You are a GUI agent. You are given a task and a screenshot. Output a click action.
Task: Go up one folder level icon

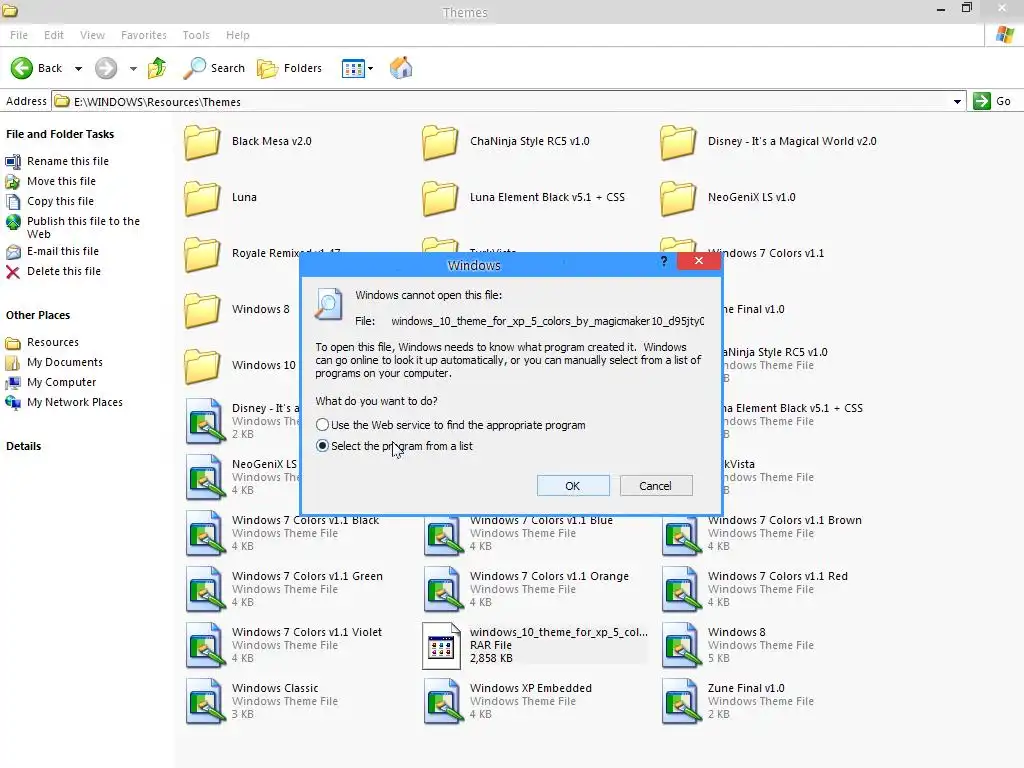157,68
